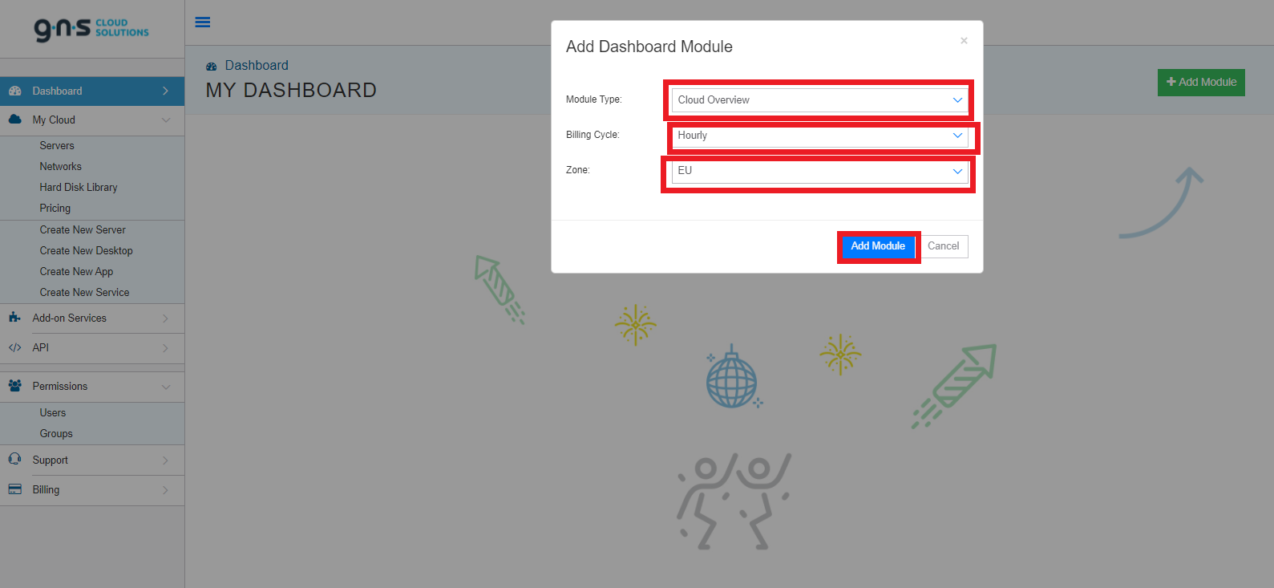Click the GNS Cloud Solutions logo
The image size is (1274, 588).
pos(90,29)
